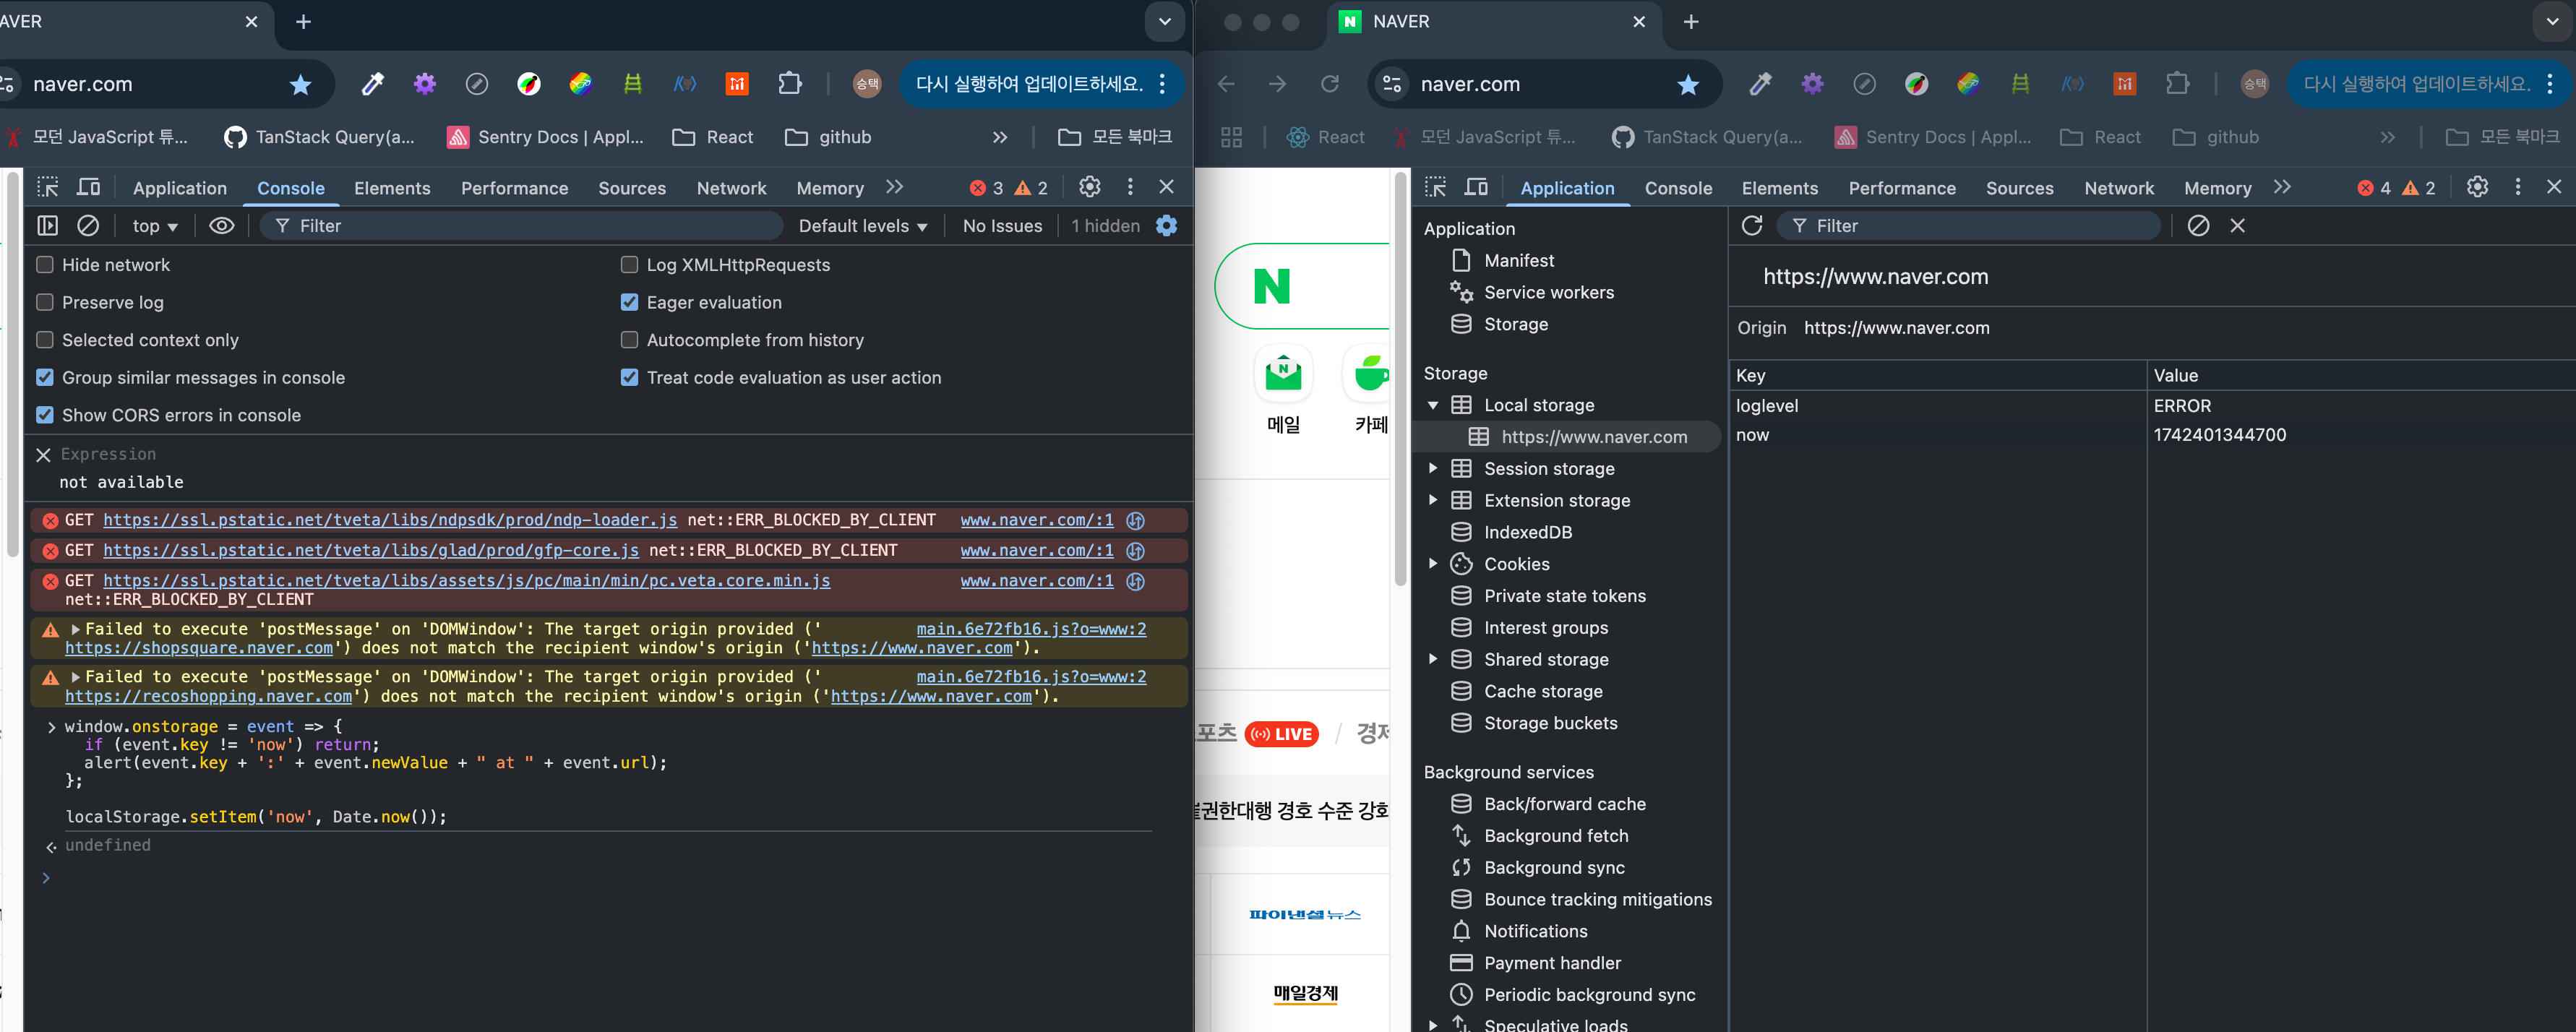Show more tabs in left DevTools
Viewport: 2576px width, 1032px height.
(895, 187)
